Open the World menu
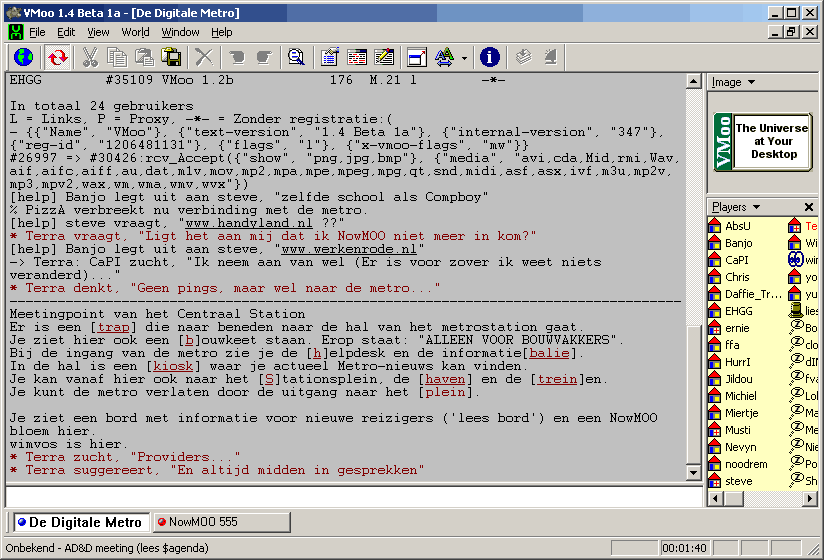824x560 pixels. (x=136, y=33)
